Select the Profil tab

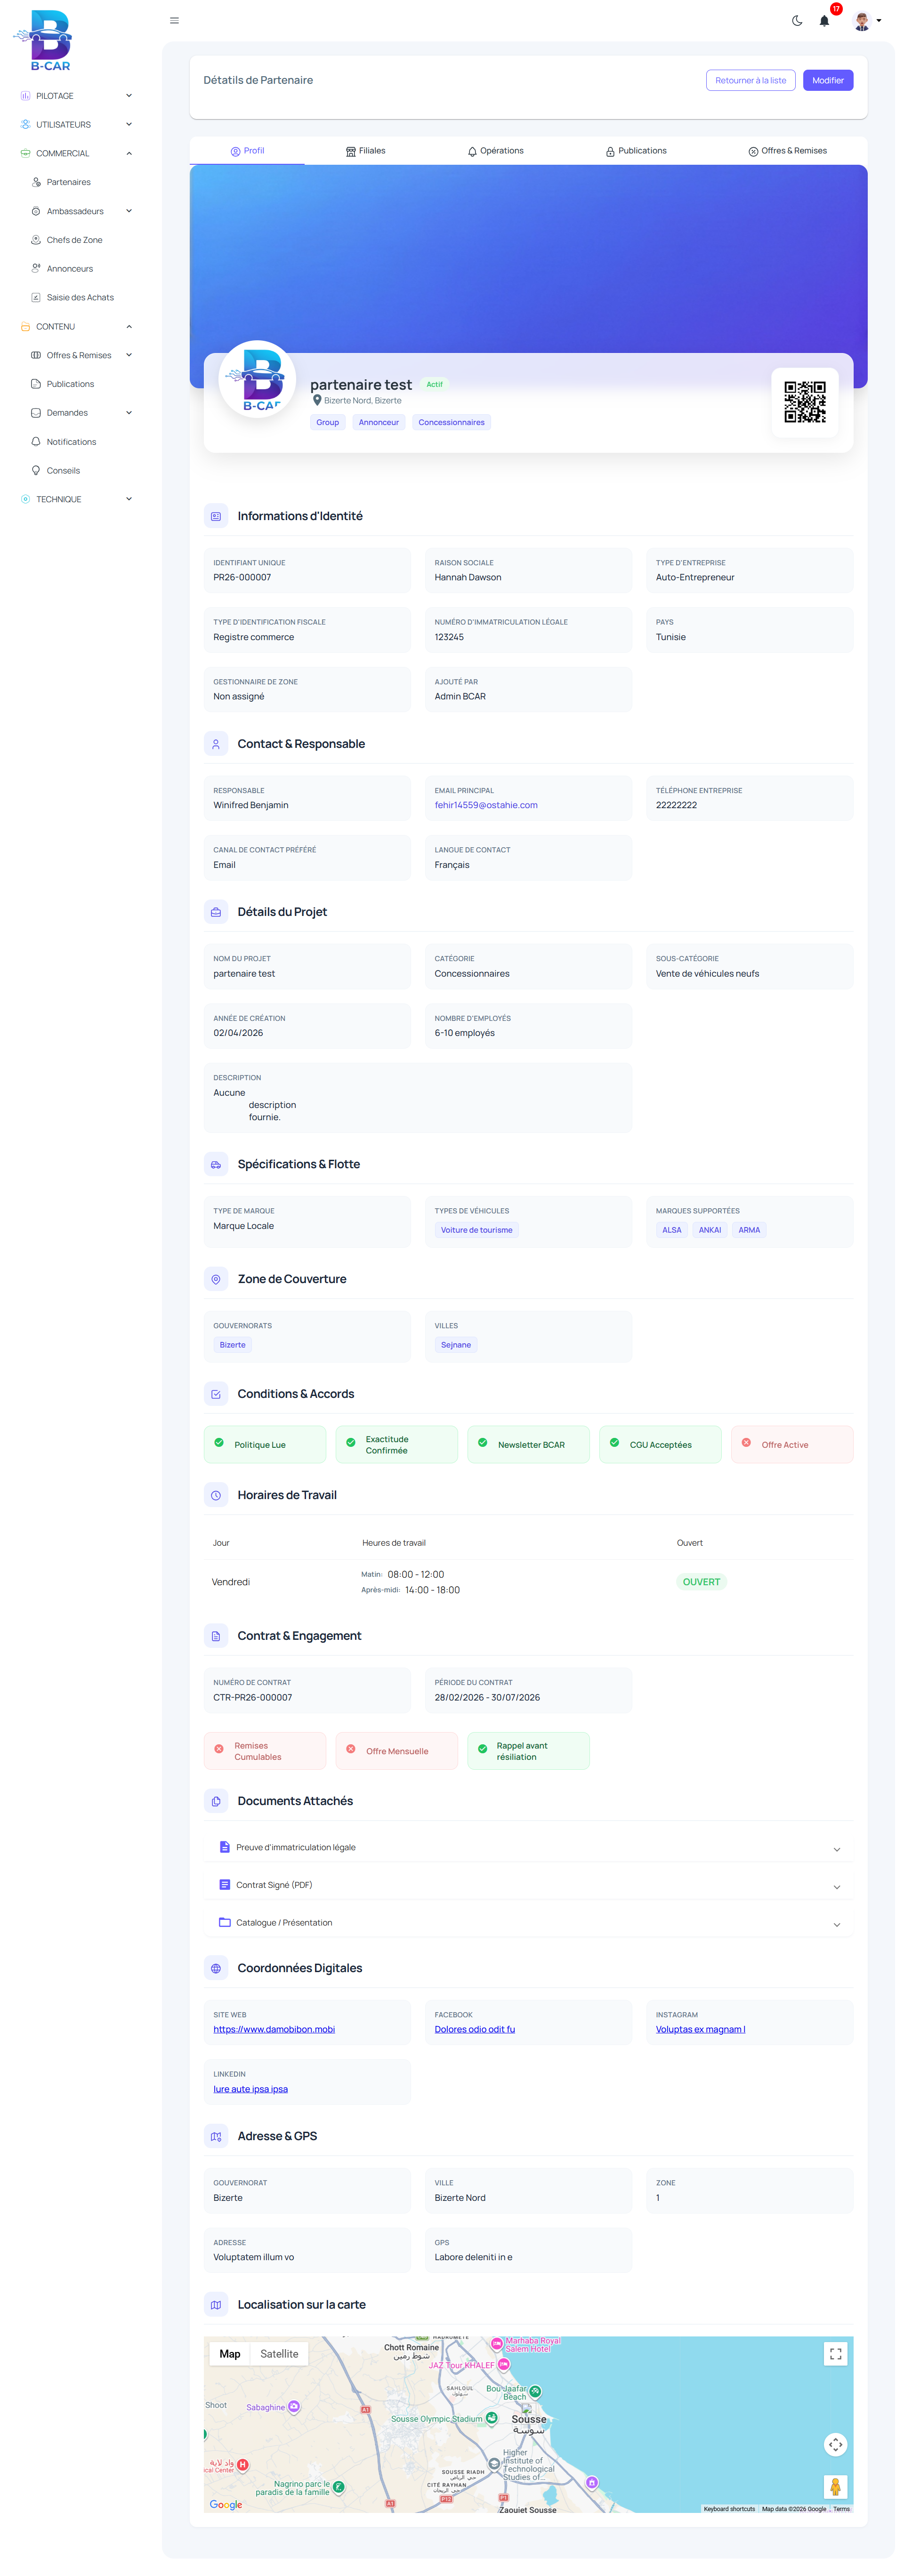point(247,151)
